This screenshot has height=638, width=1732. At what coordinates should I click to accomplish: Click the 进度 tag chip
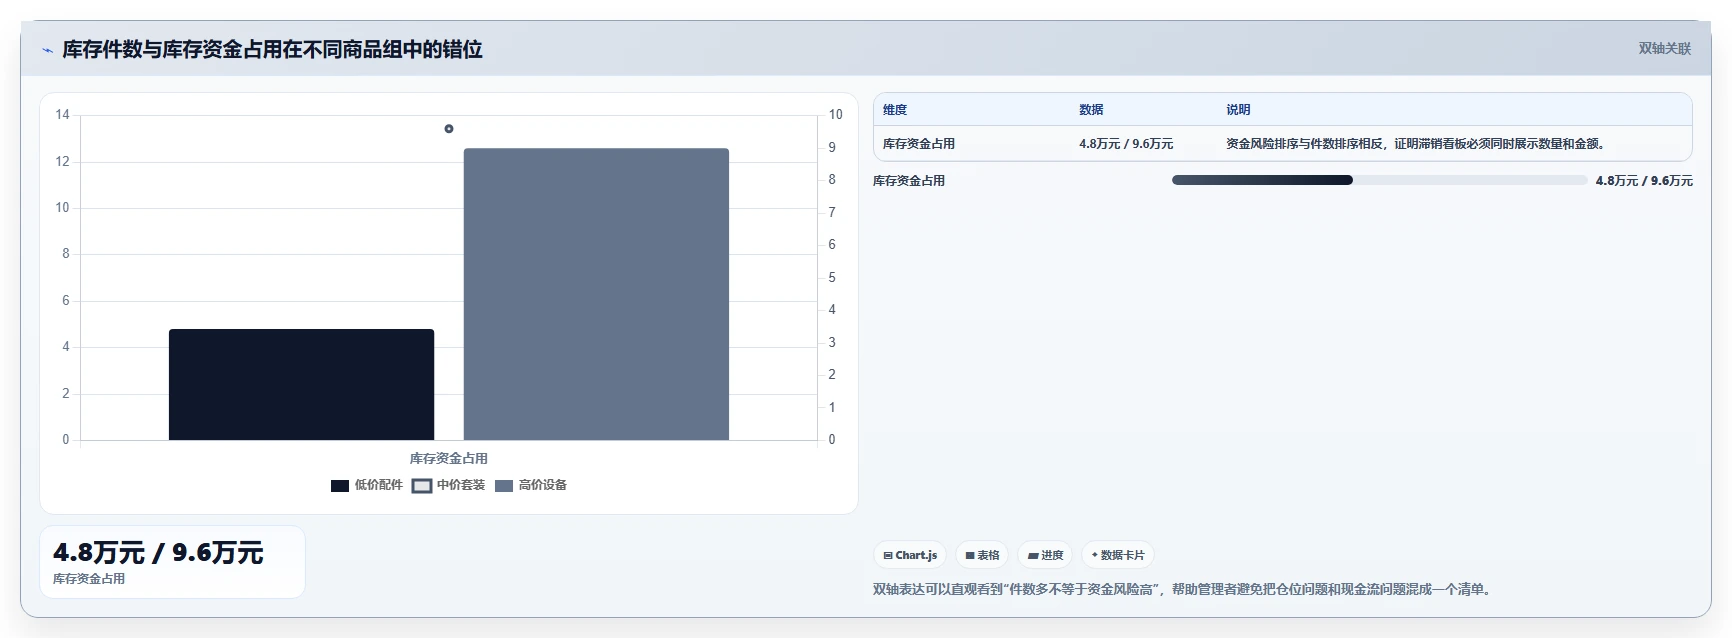[x=1045, y=555]
